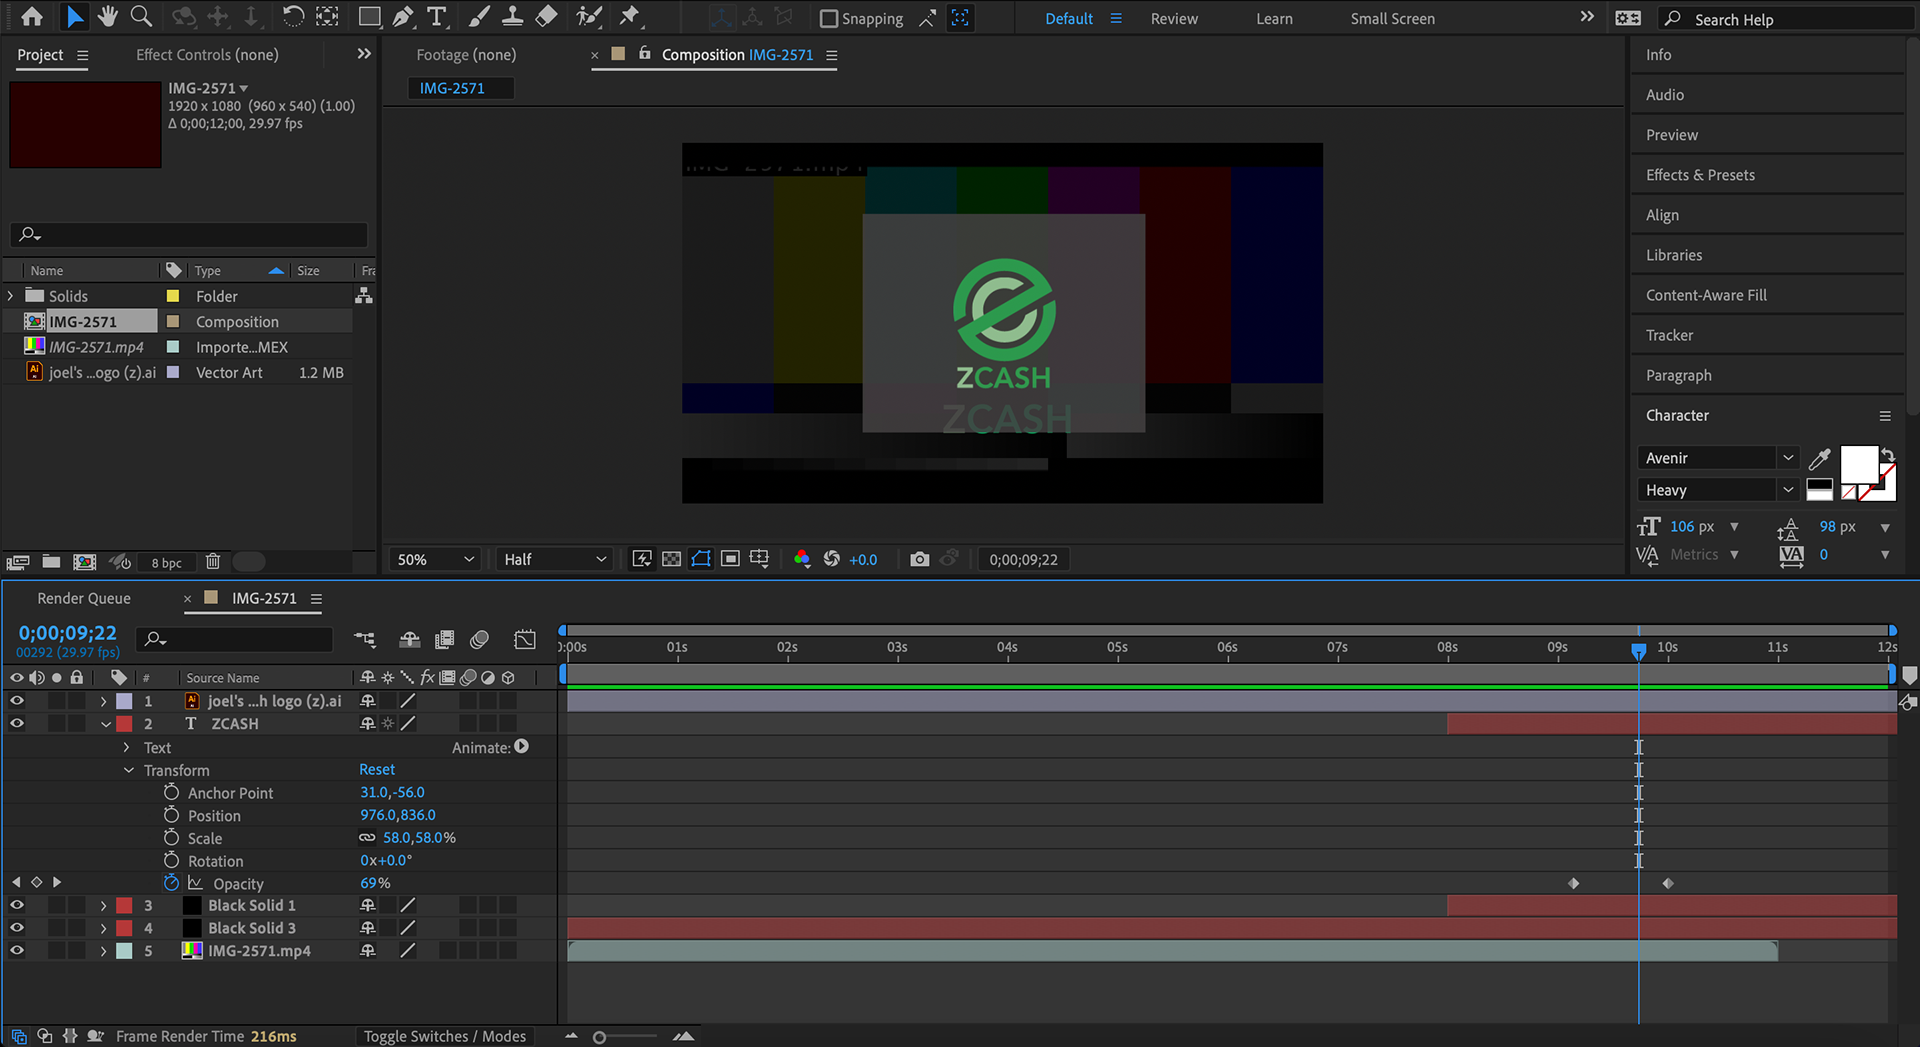Create a new folder in Project panel

point(51,562)
